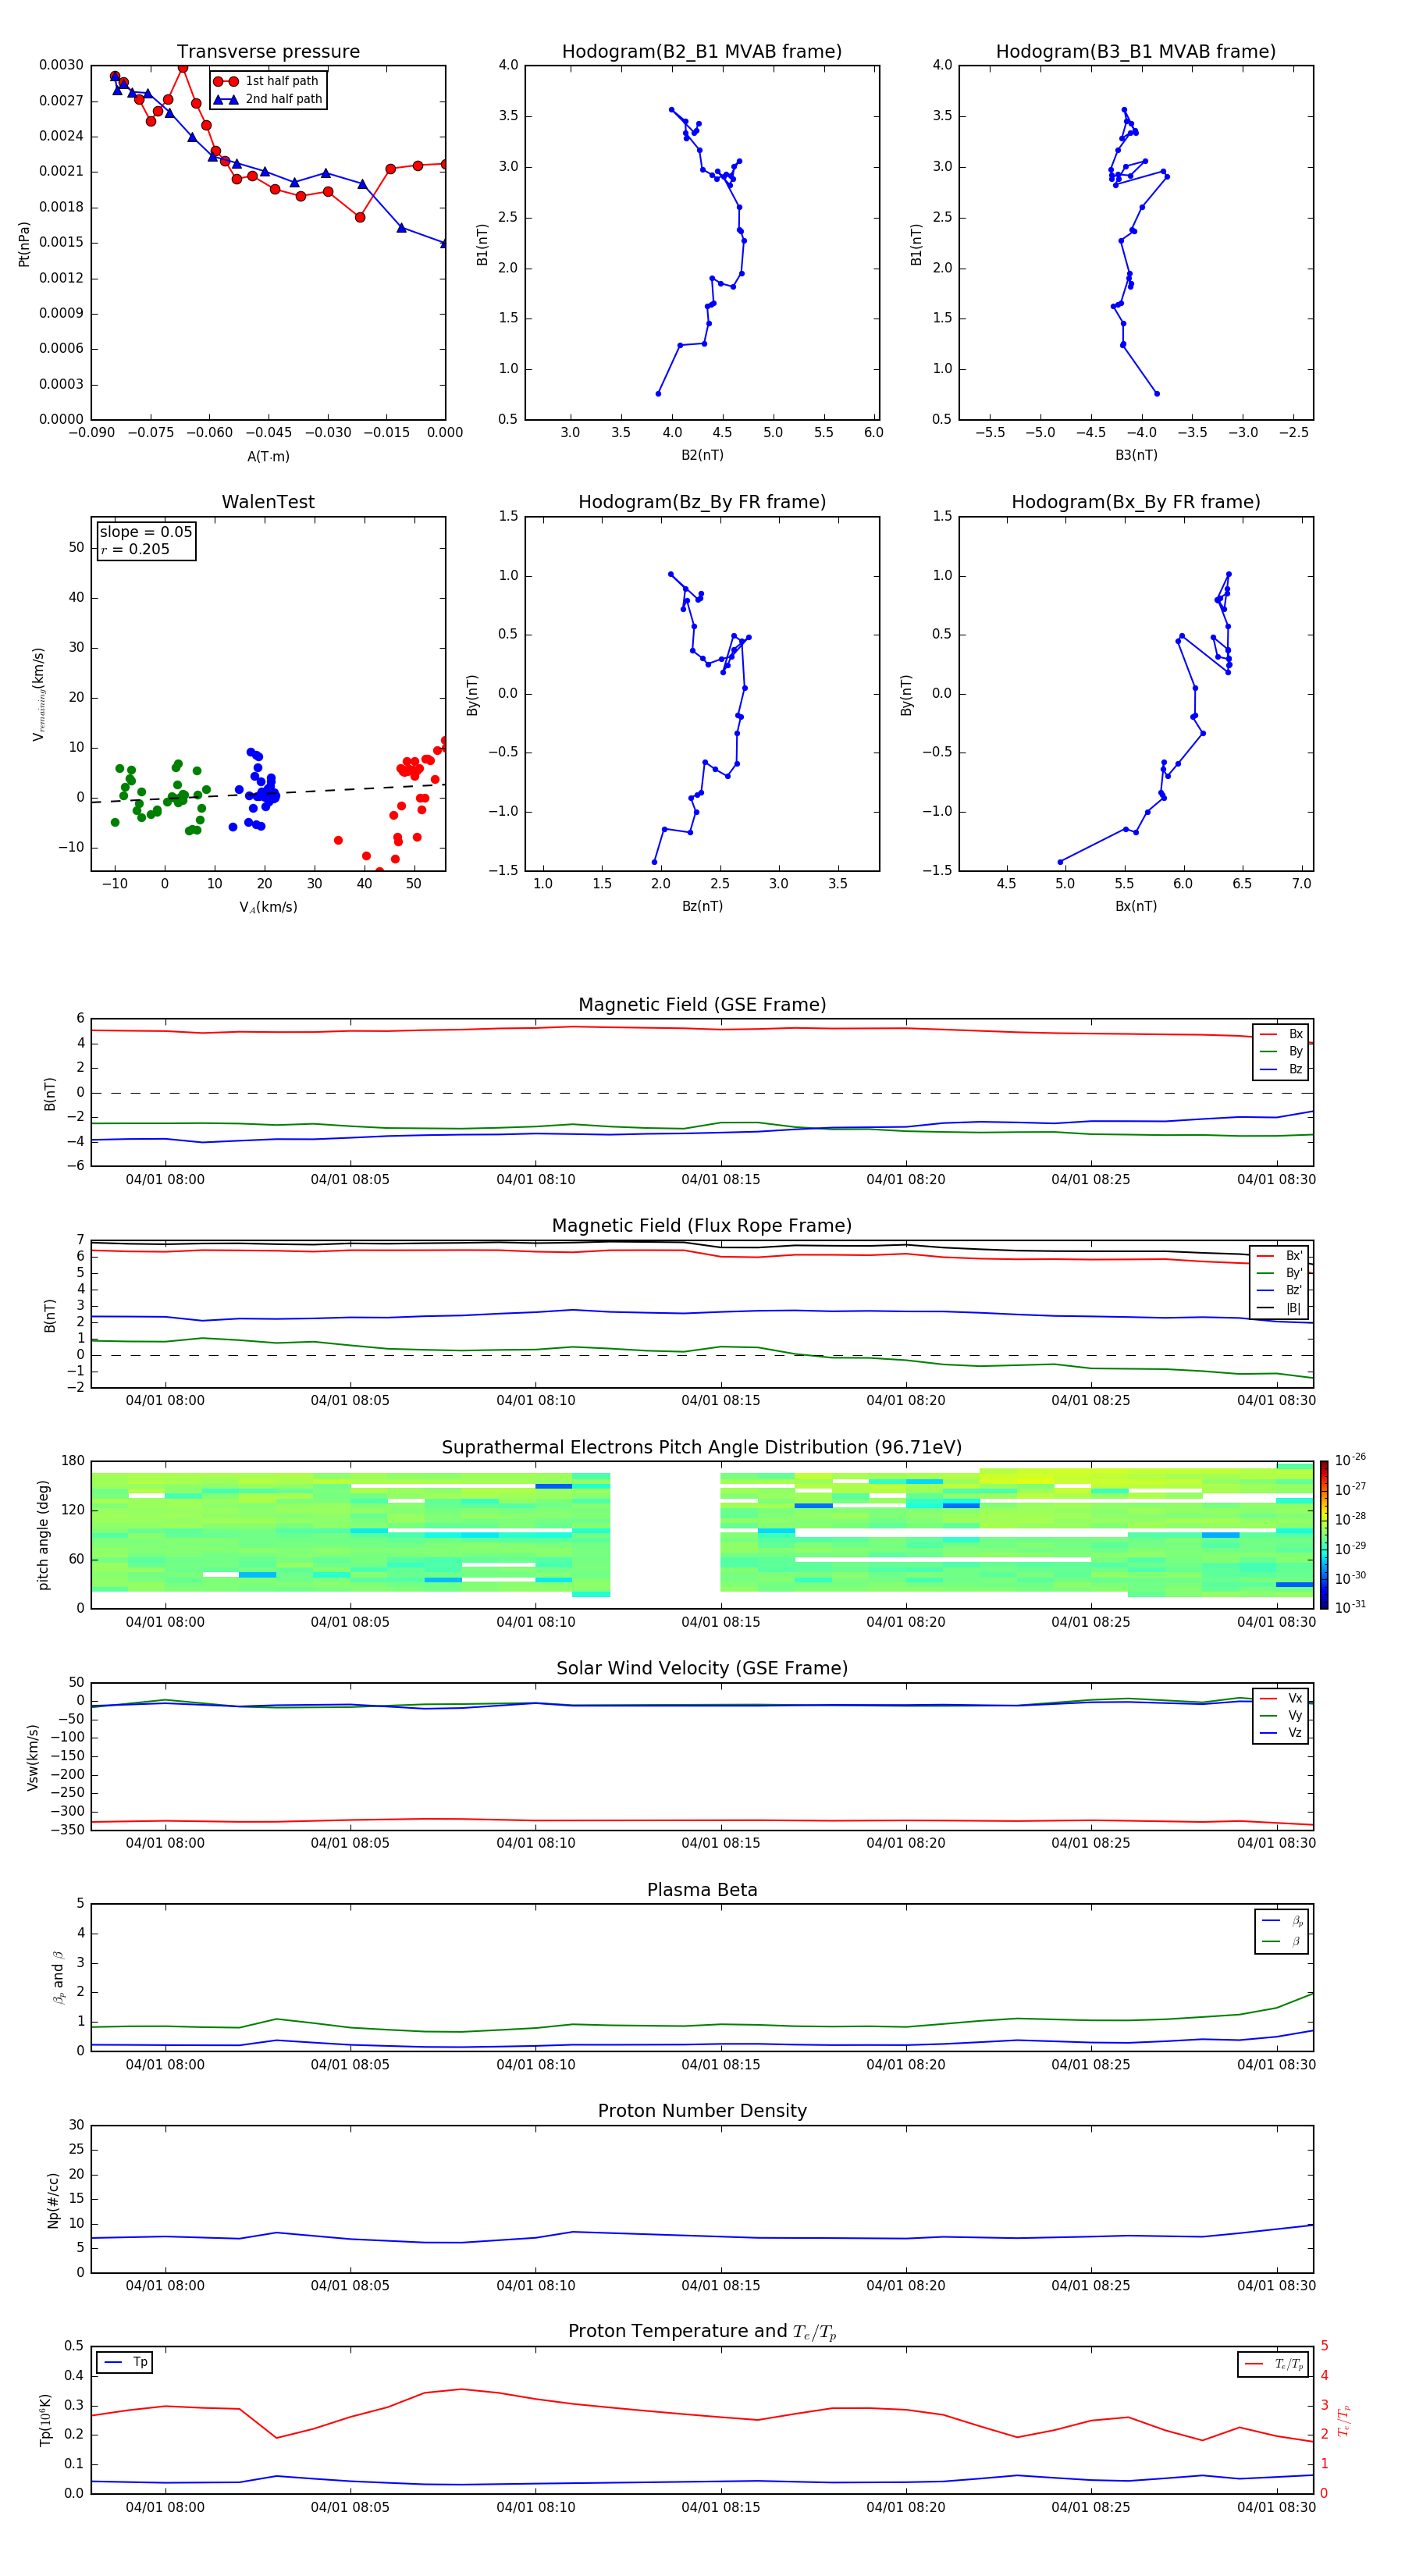Select the Bx' legend entry

point(1279,1256)
